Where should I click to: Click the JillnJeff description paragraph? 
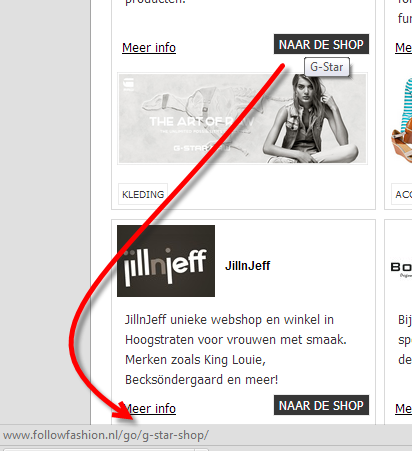(x=236, y=350)
